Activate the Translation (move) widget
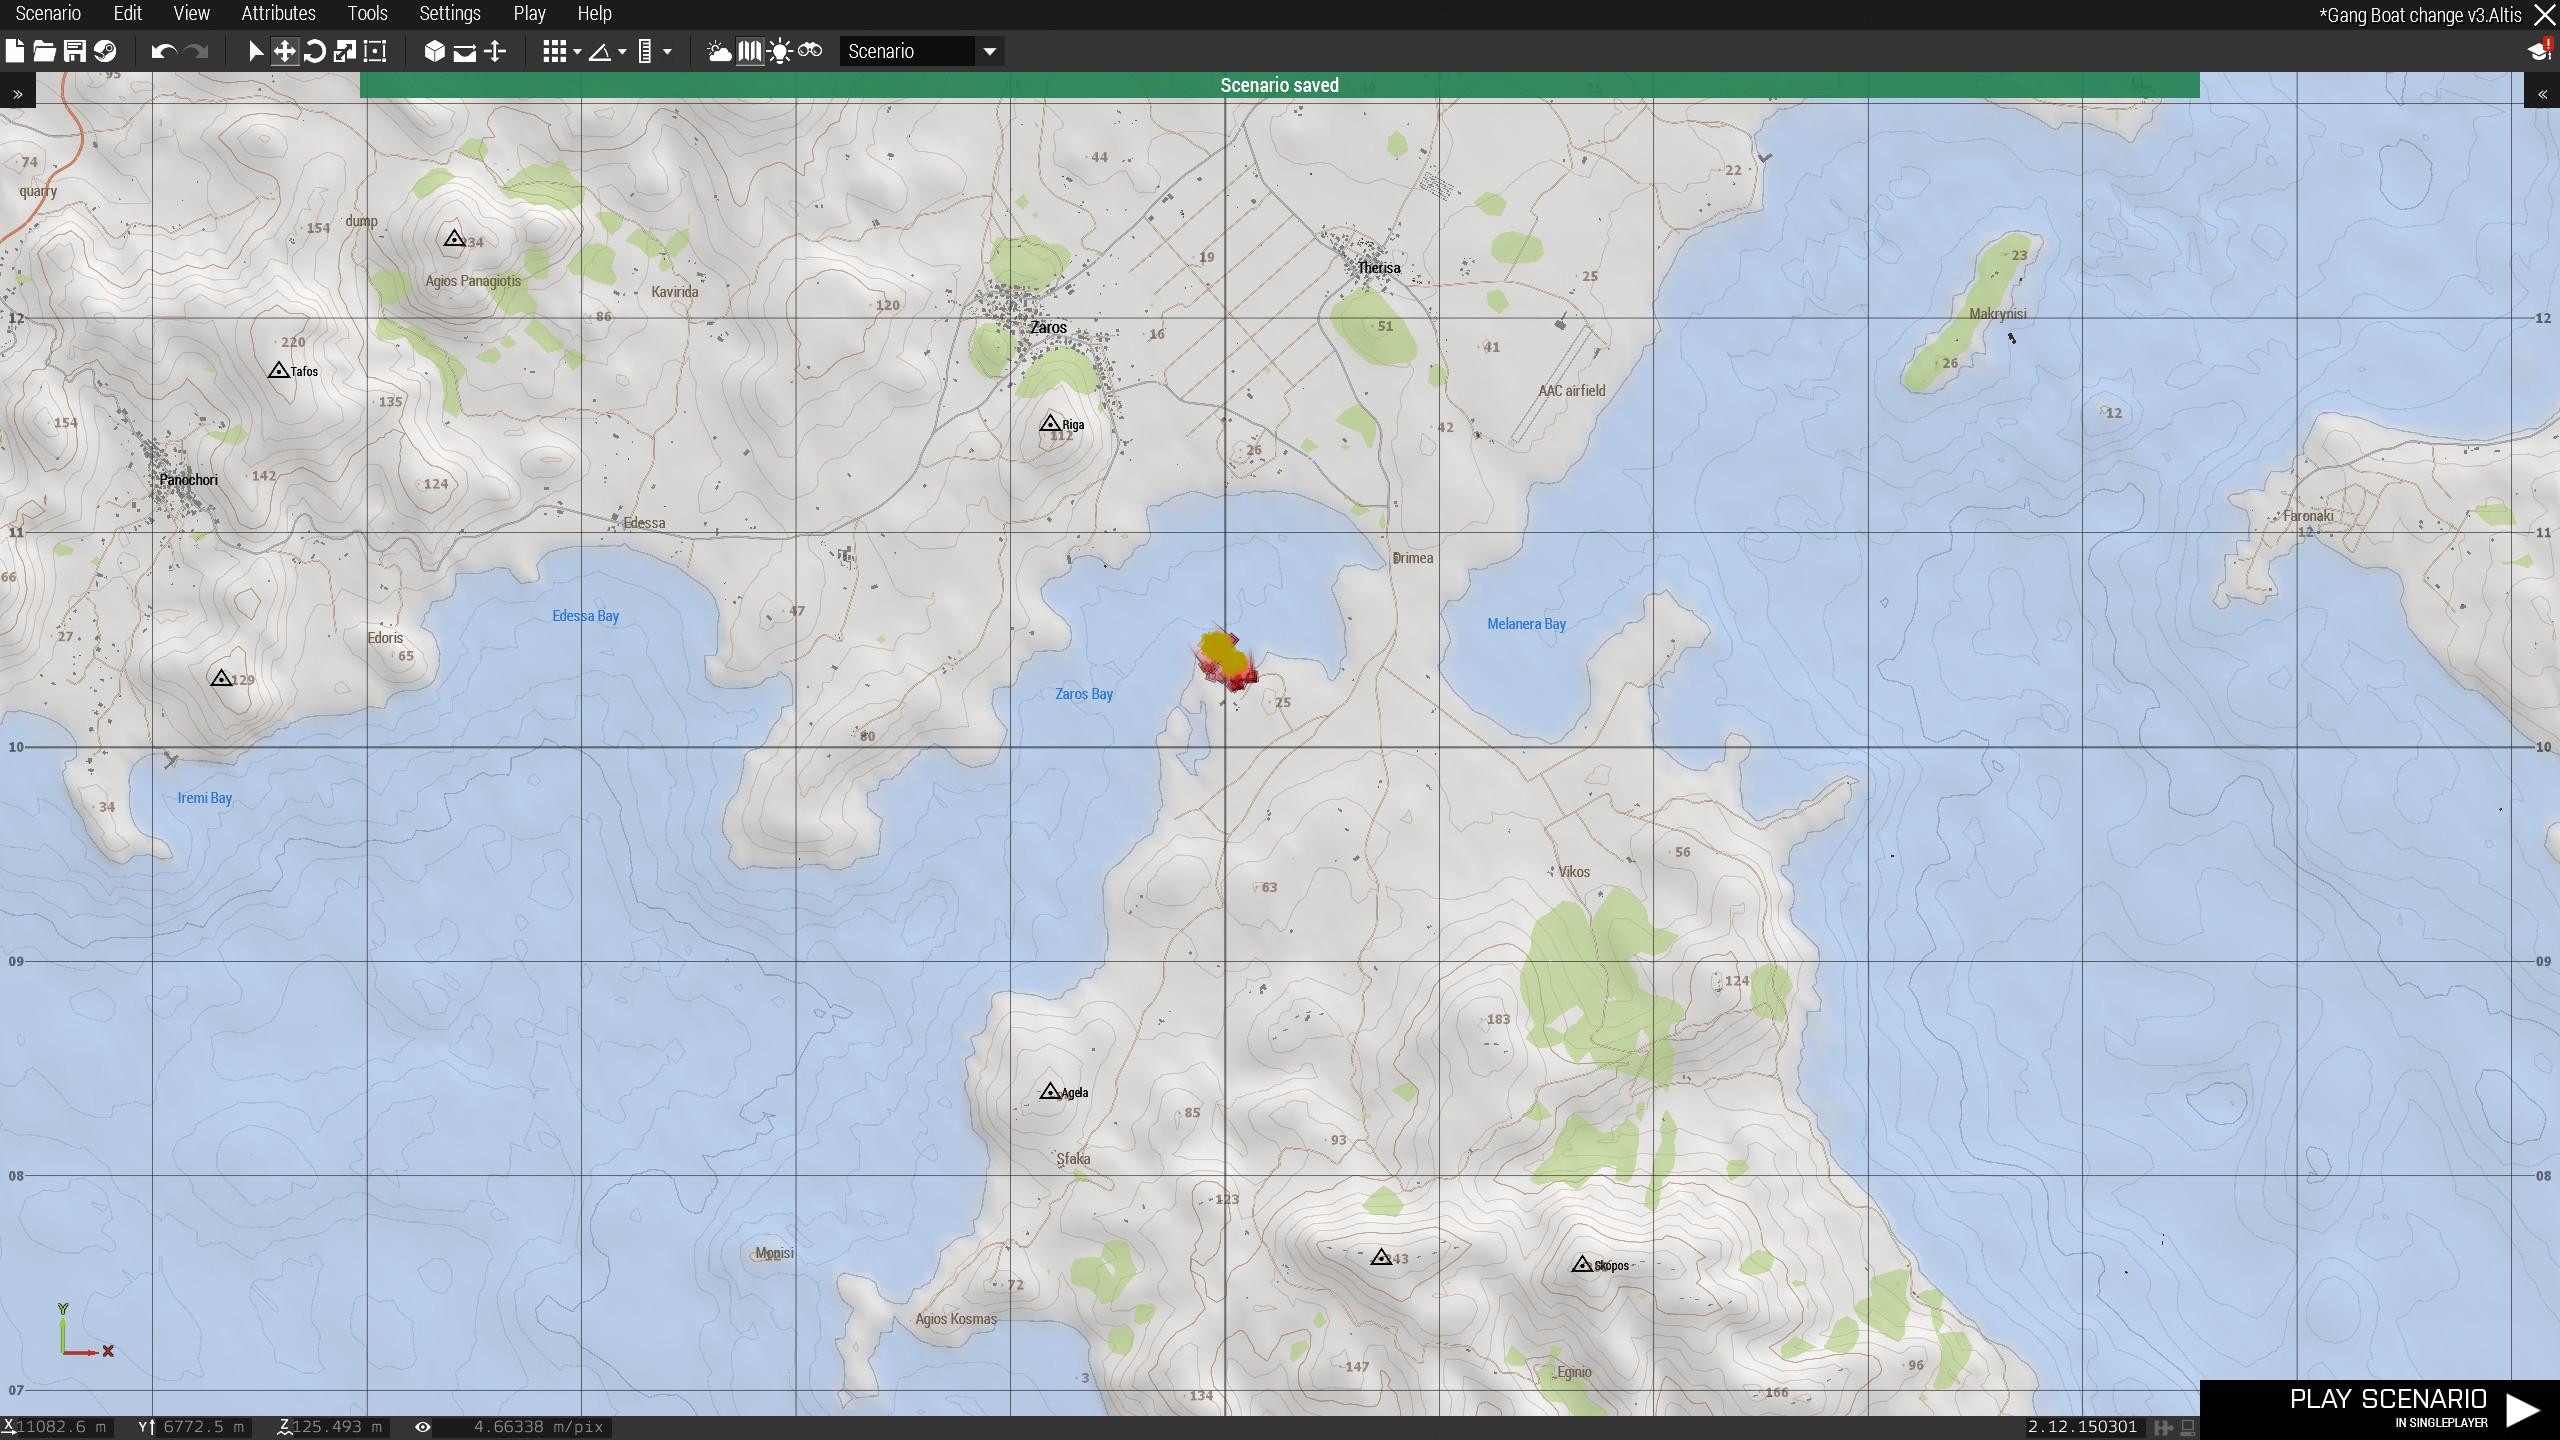2560x1440 pixels. (x=285, y=51)
